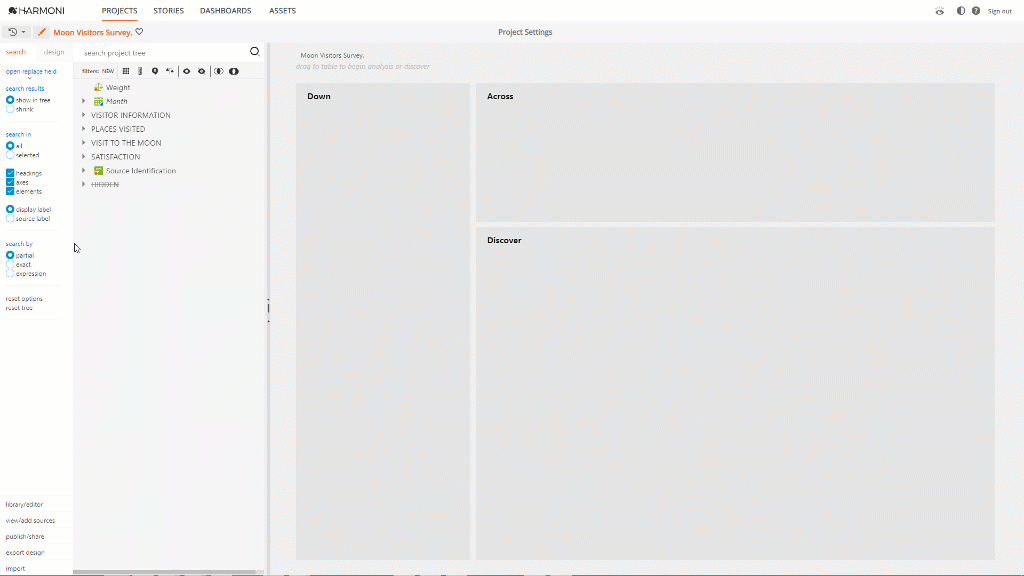Screen dimensions: 1024x576
Task: Select search in 'all' radio
Action: (10, 146)
